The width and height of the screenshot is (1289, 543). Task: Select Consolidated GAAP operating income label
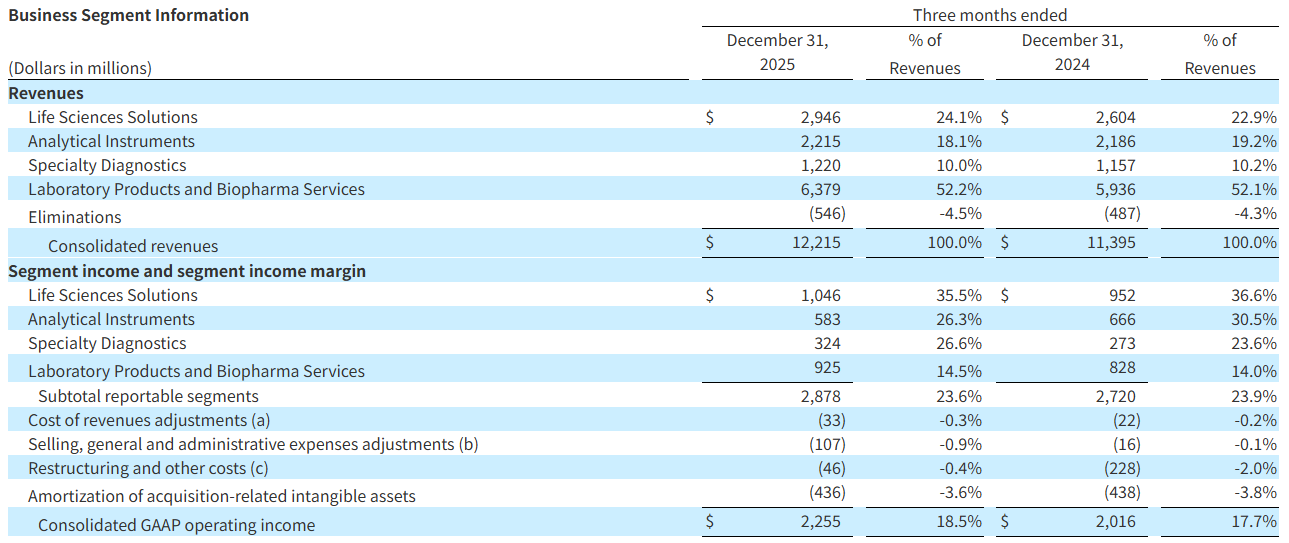(176, 525)
